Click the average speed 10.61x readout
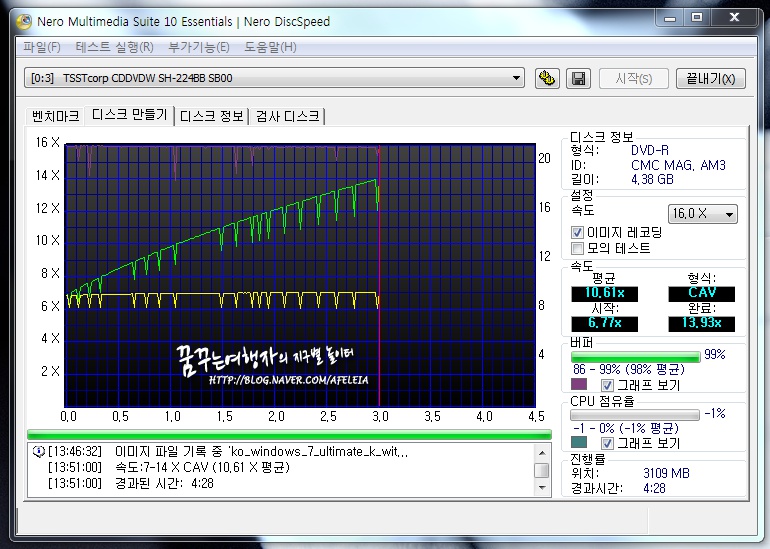Image resolution: width=770 pixels, height=549 pixels. pyautogui.click(x=604, y=293)
